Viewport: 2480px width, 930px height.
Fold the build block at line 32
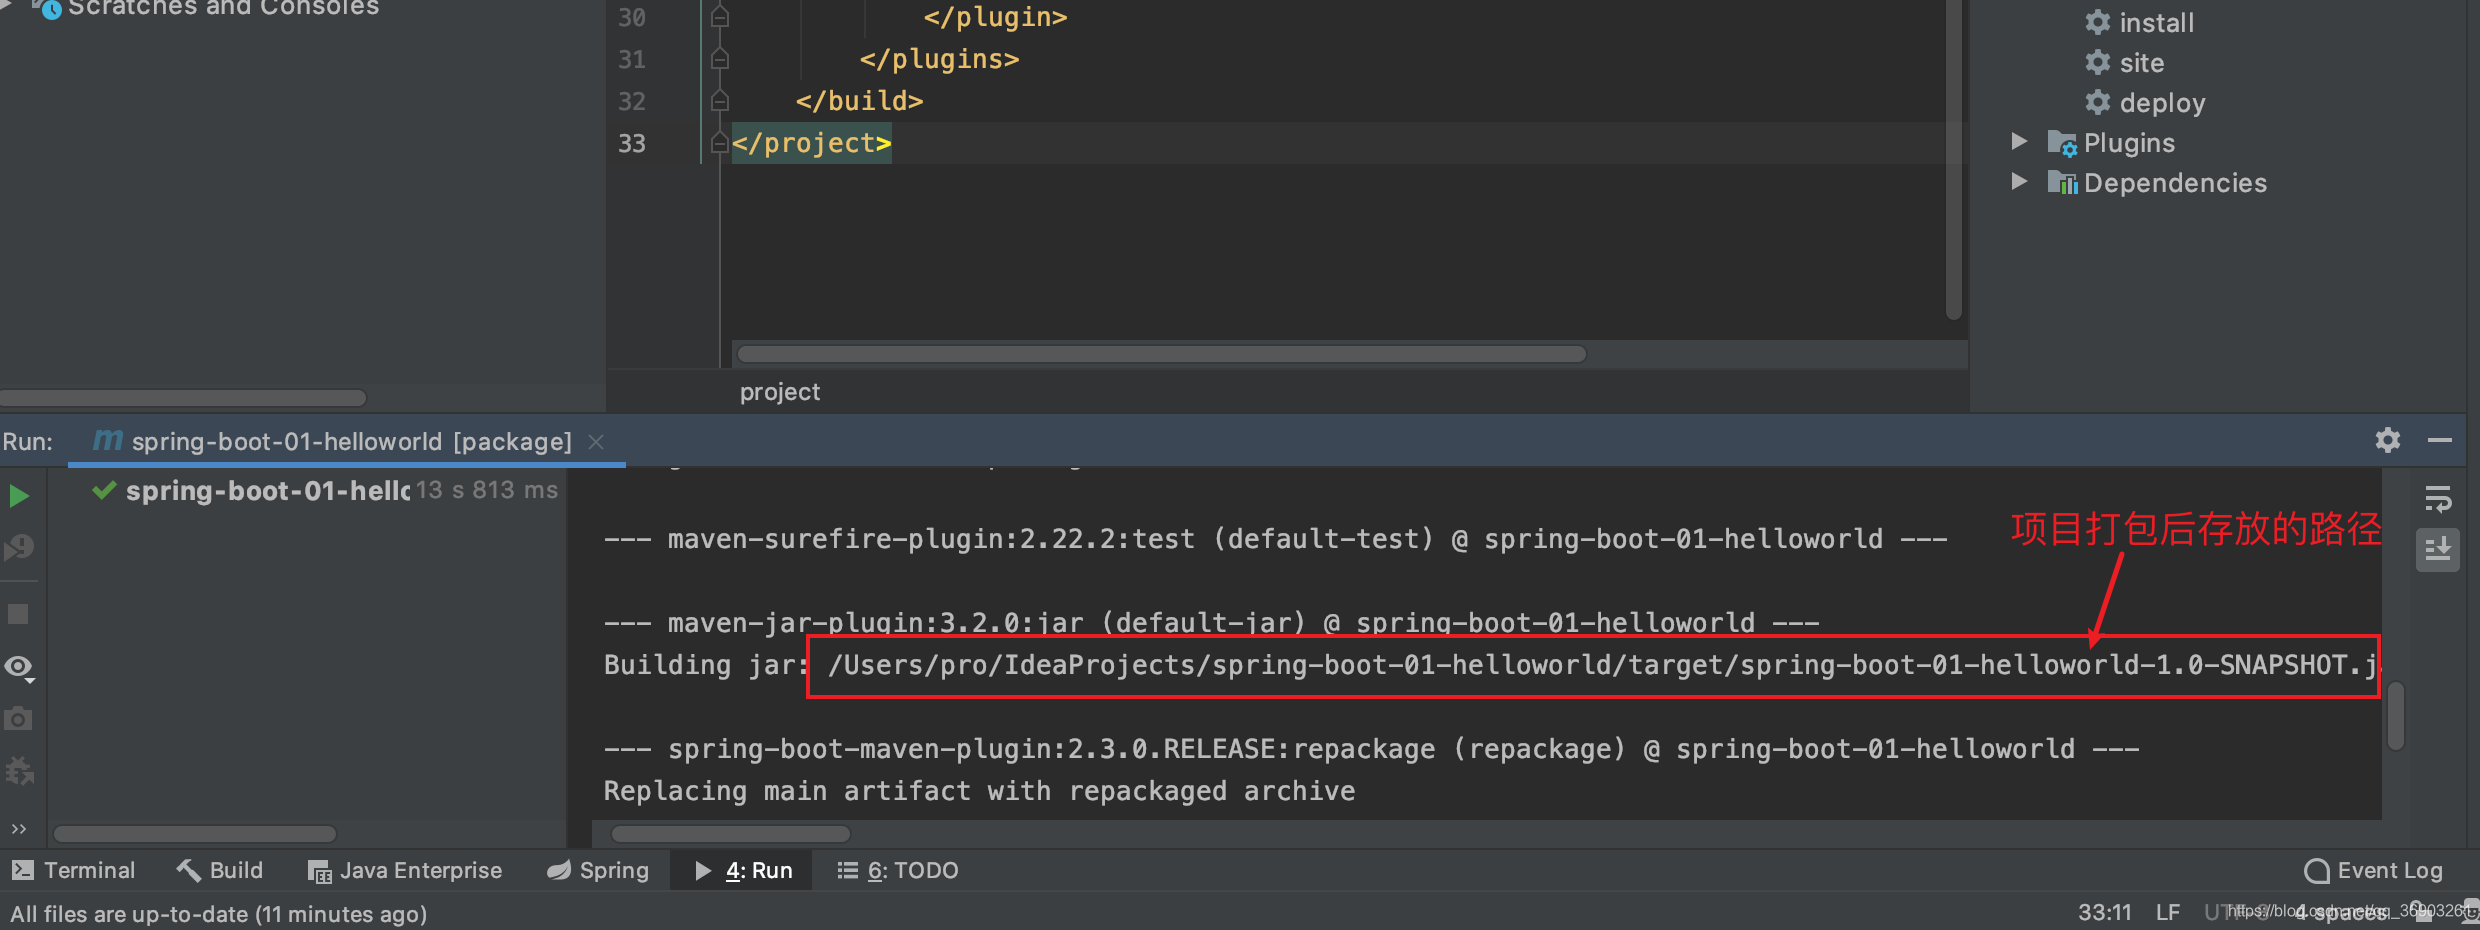point(719,102)
